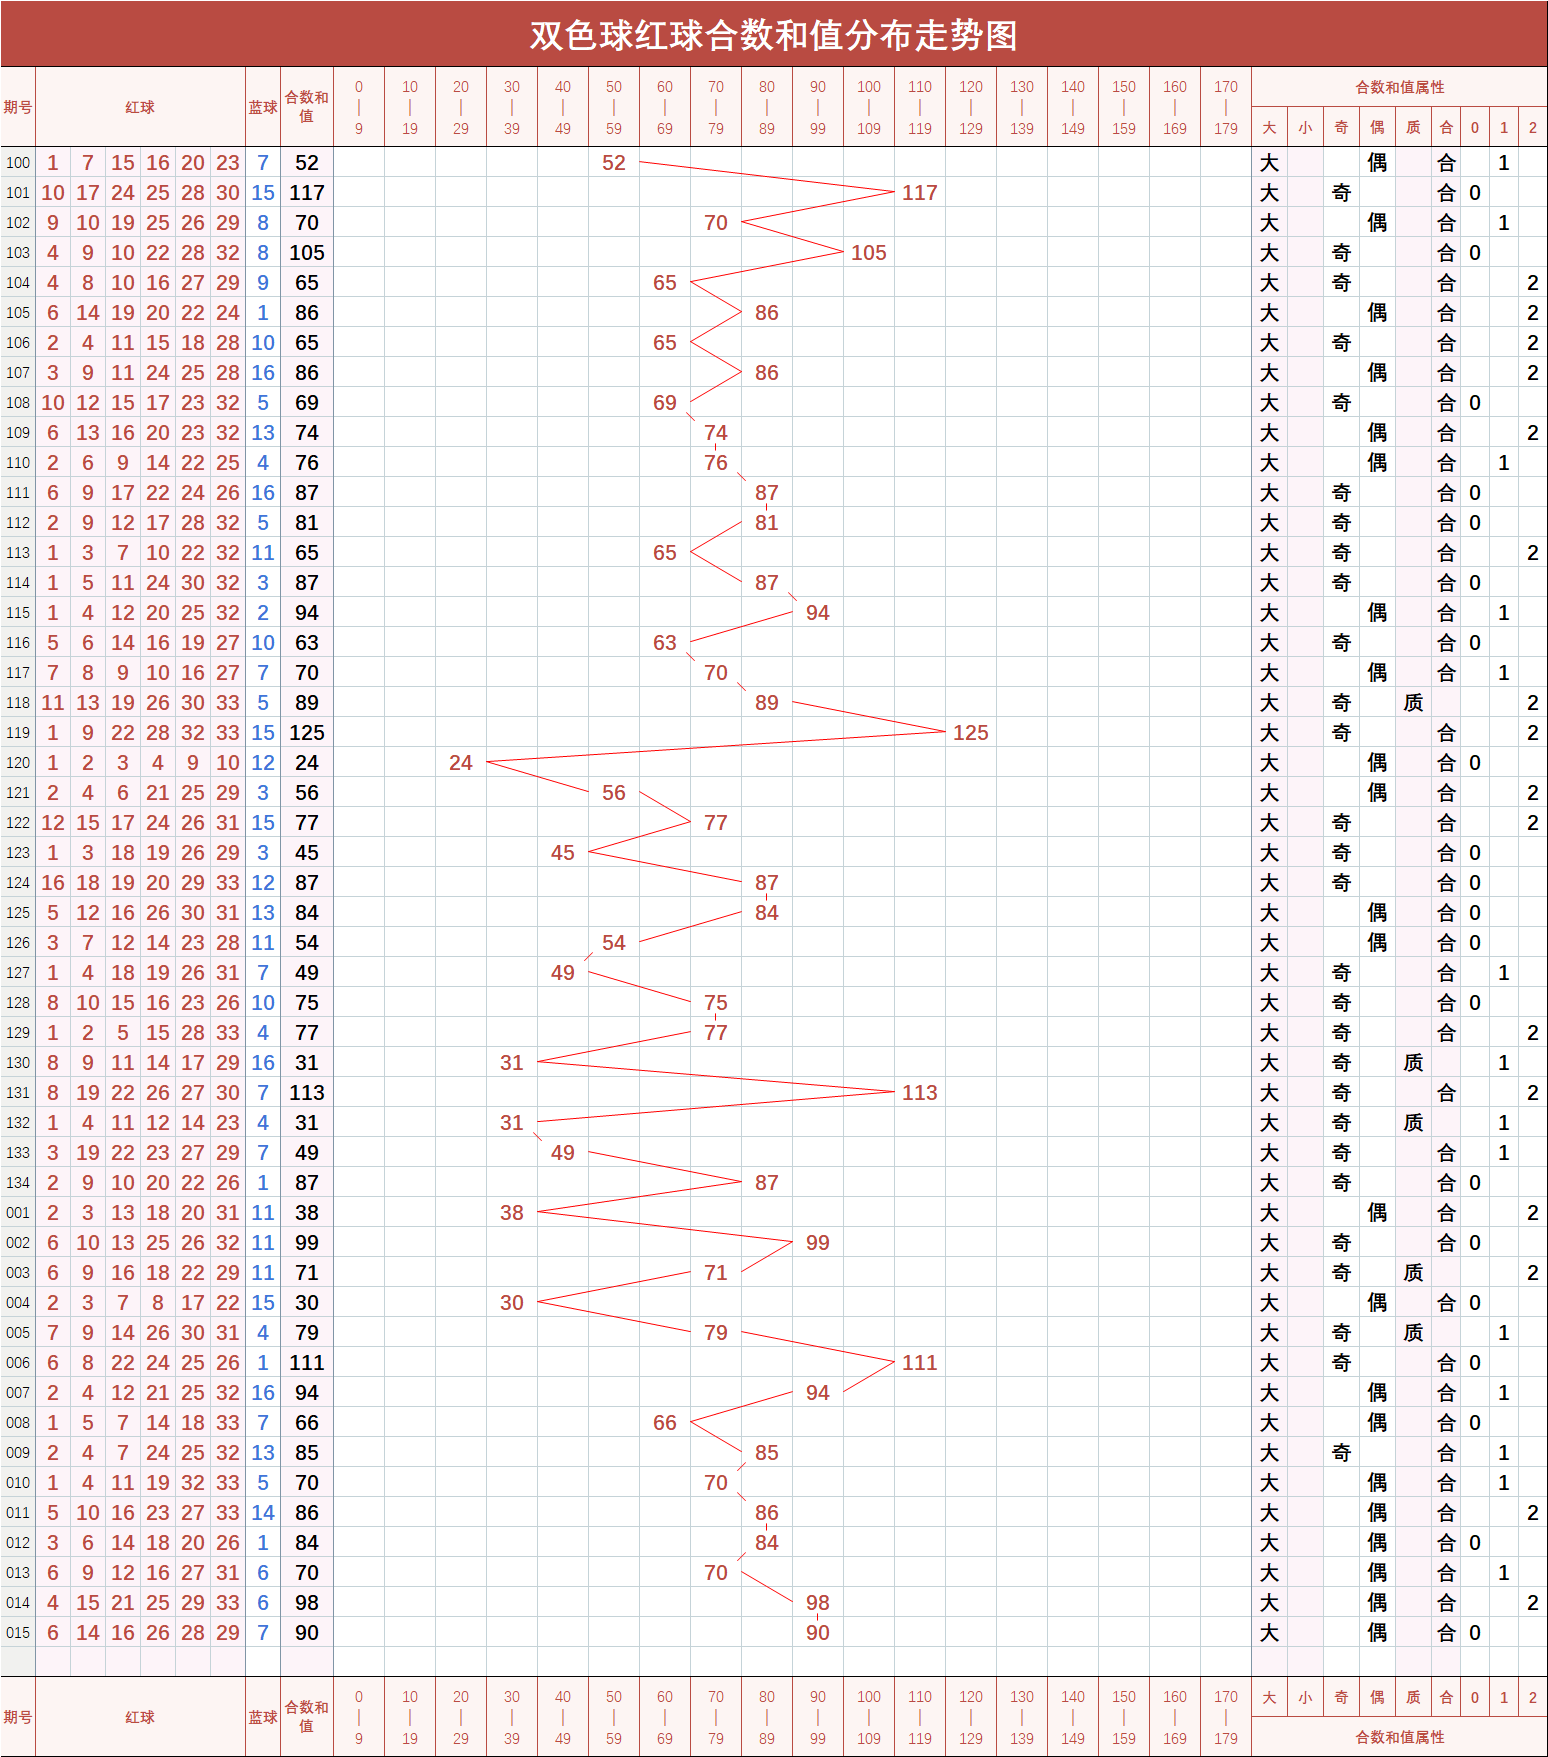Viewport: 1548px width, 1757px height.
Task: Click the bottom 合数和值属性 footer label
Action: 1398,1737
